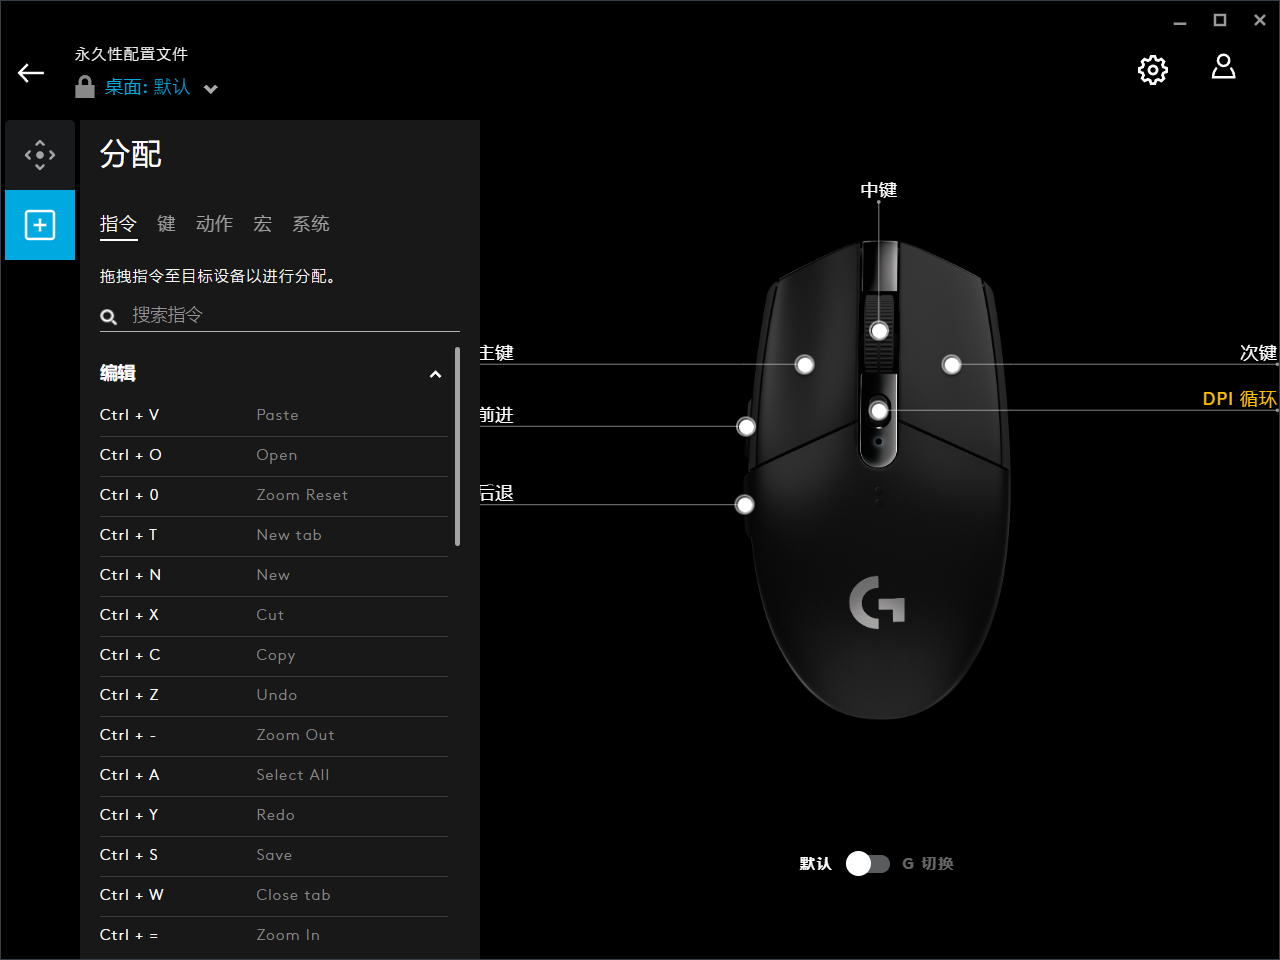This screenshot has width=1280, height=960.
Task: Select the forward (前进) side button marker
Action: [x=746, y=427]
